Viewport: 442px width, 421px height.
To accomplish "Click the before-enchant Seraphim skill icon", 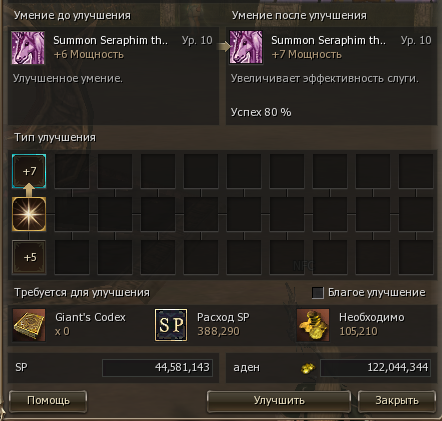I will tap(28, 47).
